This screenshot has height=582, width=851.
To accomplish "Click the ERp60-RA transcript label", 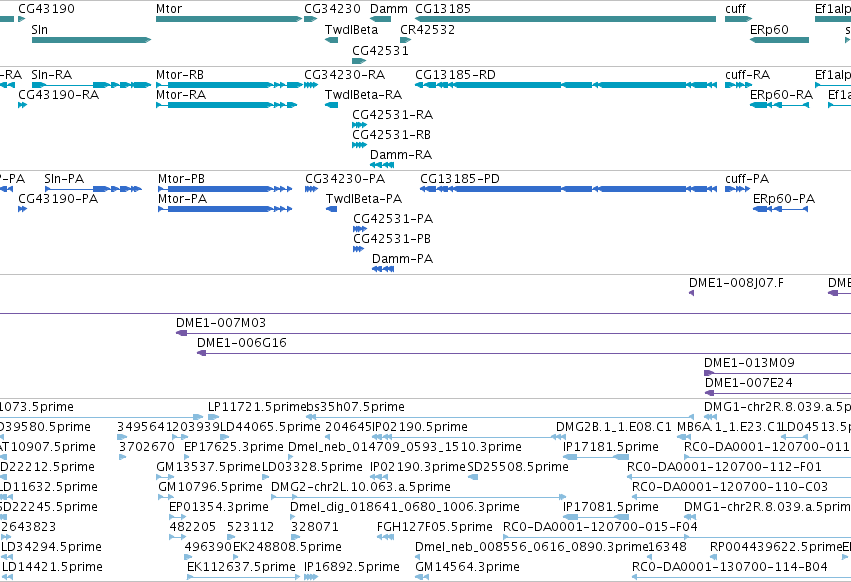I will tap(782, 95).
